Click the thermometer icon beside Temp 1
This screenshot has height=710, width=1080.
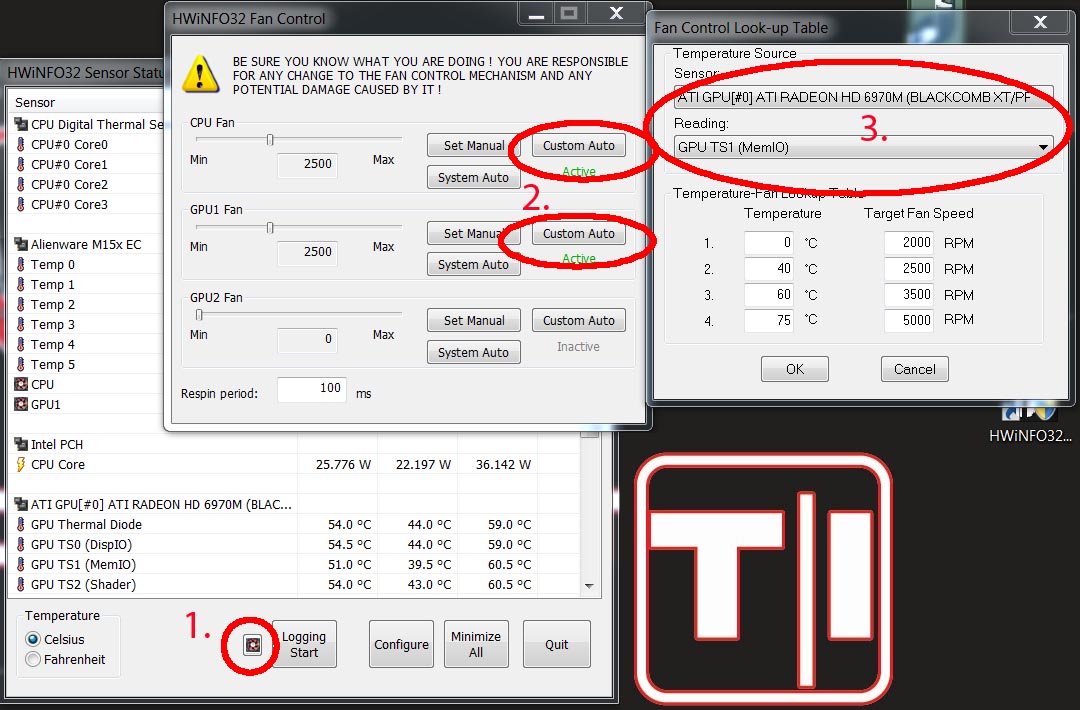point(21,284)
